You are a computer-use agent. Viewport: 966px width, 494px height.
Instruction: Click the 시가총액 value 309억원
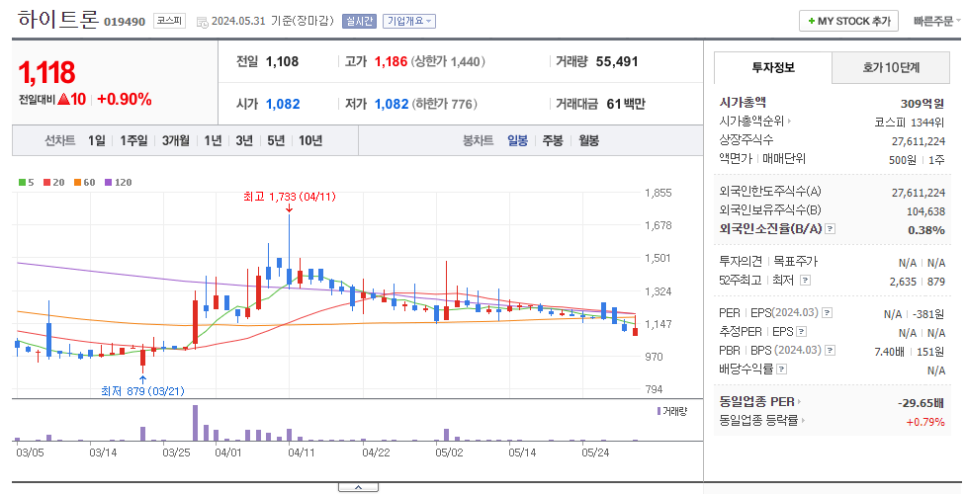[x=922, y=104]
